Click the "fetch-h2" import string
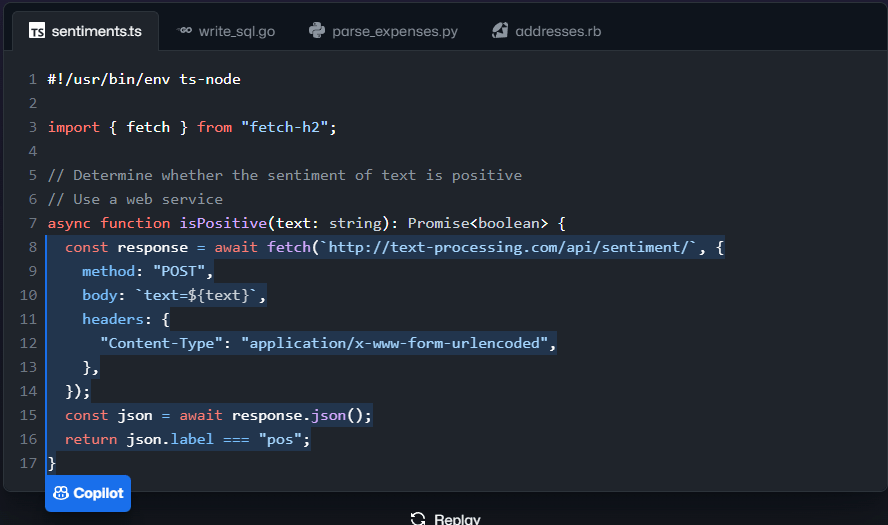This screenshot has height=525, width=888. click(x=284, y=127)
